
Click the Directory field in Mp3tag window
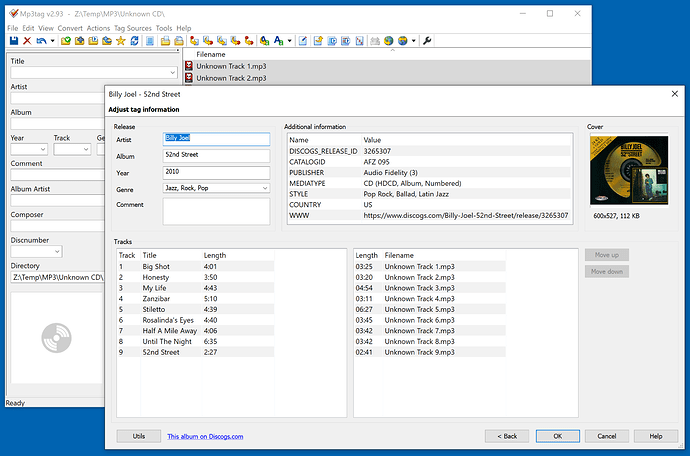click(57, 277)
